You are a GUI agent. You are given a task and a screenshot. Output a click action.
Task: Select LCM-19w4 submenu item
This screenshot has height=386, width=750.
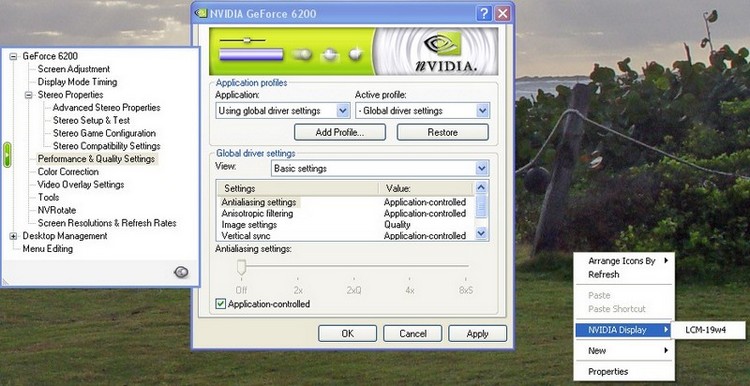[709, 330]
